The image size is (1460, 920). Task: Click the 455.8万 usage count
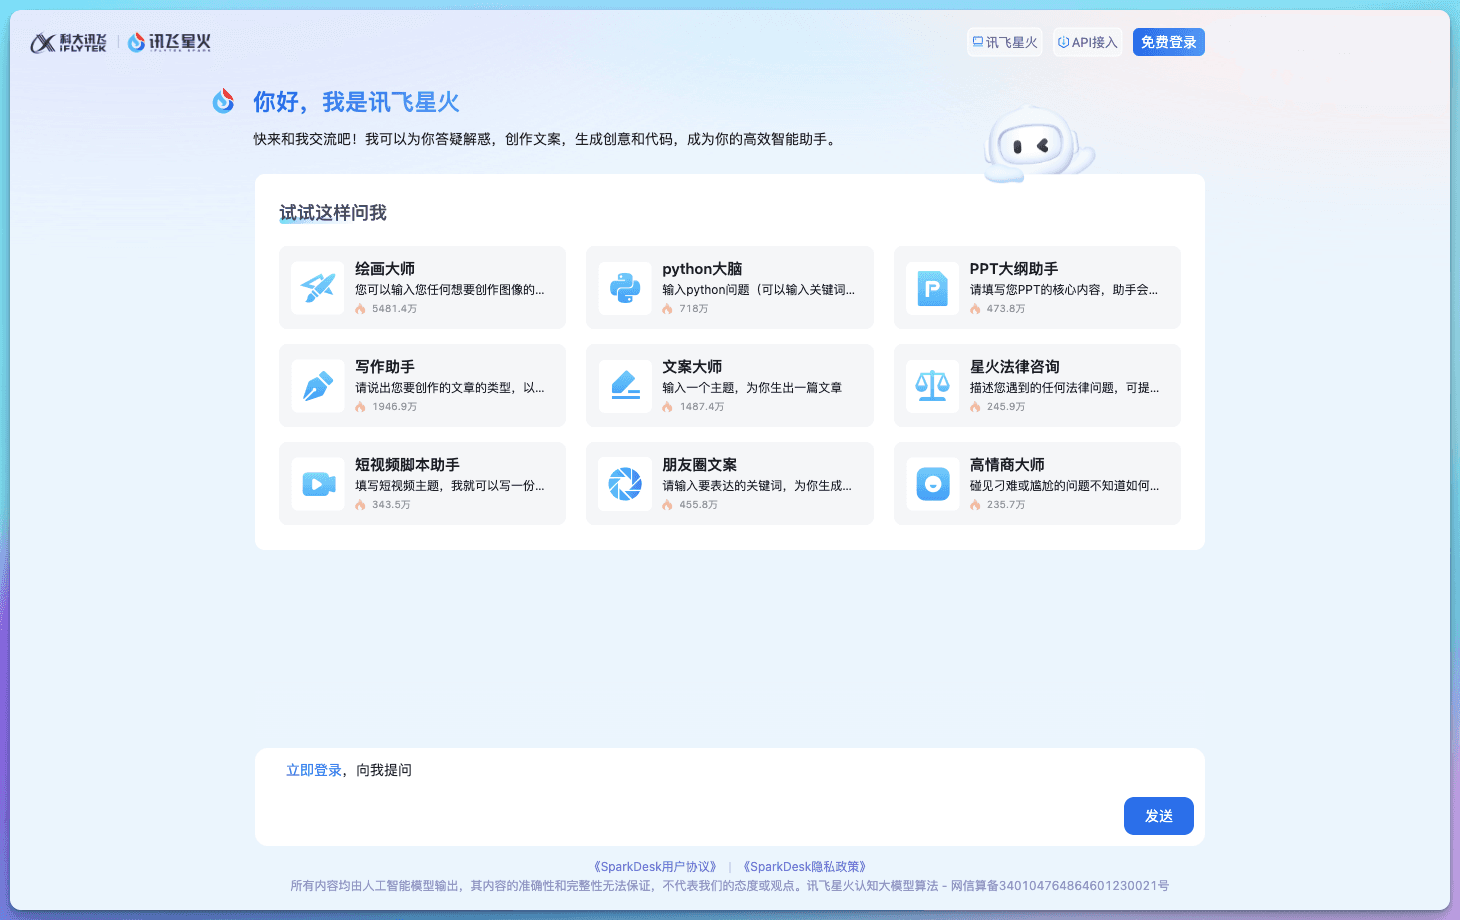[x=699, y=505]
